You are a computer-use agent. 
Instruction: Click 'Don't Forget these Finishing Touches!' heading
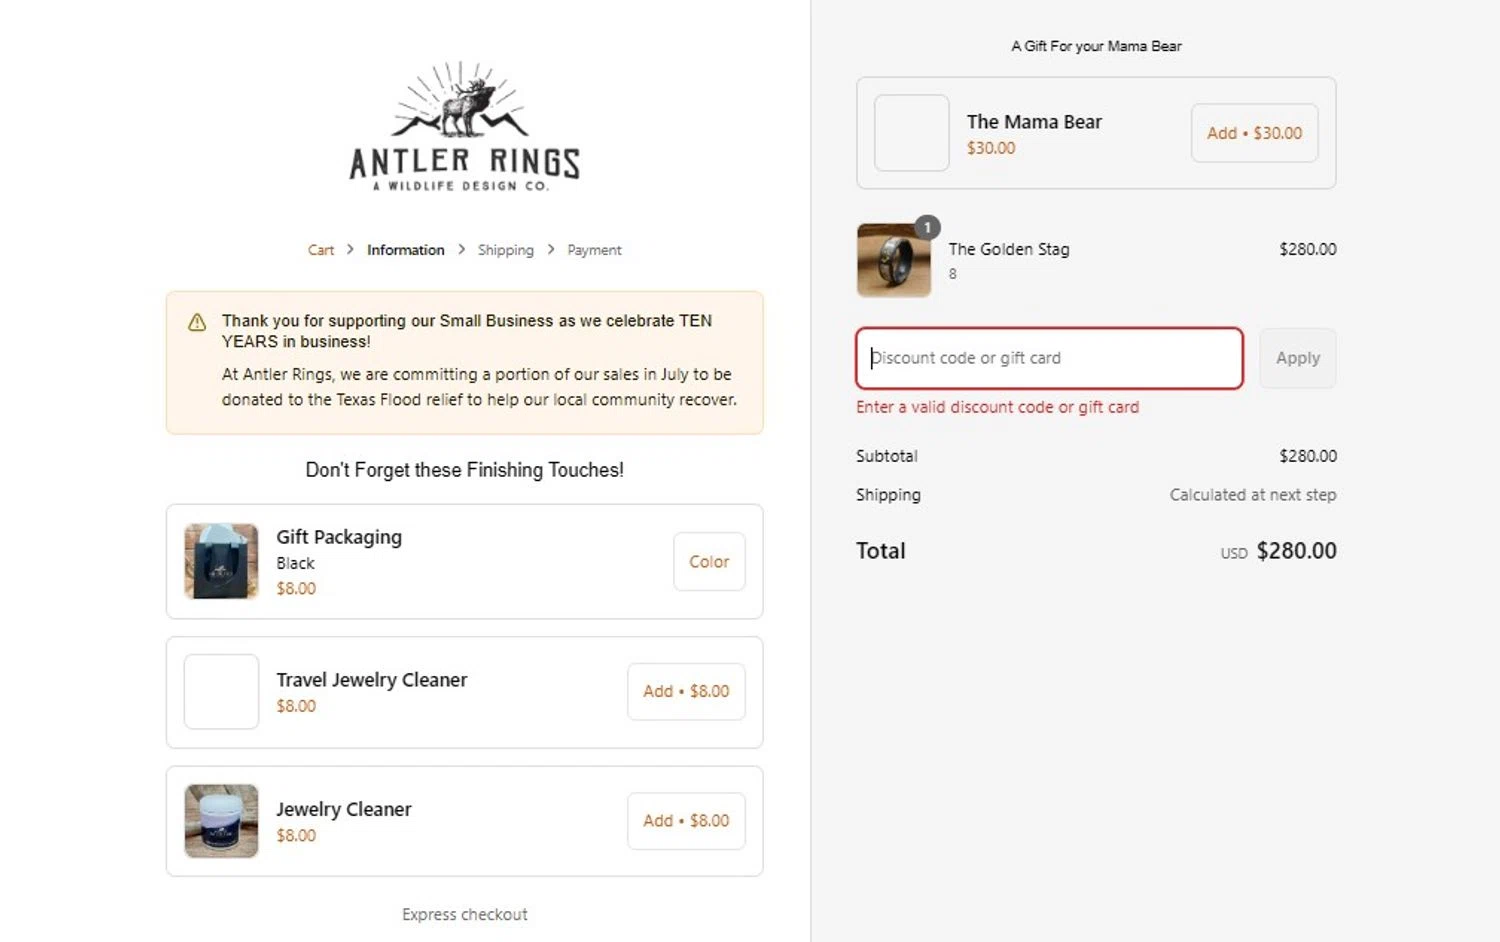click(464, 470)
